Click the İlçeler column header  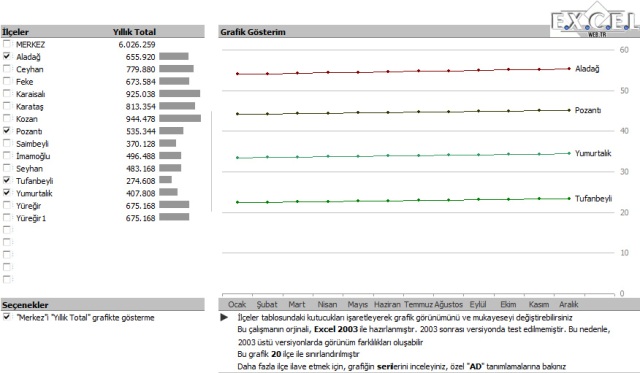(15, 32)
